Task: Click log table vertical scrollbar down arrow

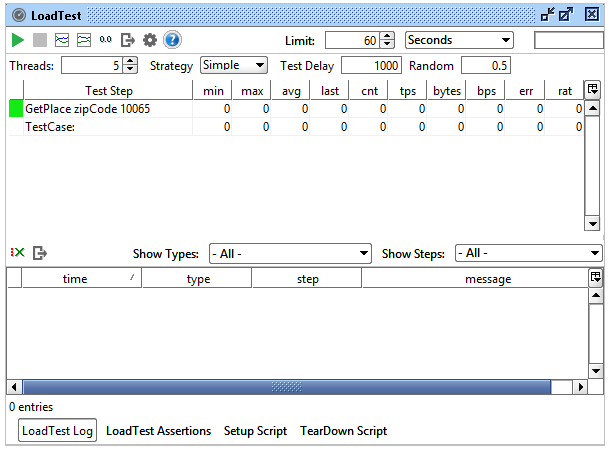Action: [596, 370]
